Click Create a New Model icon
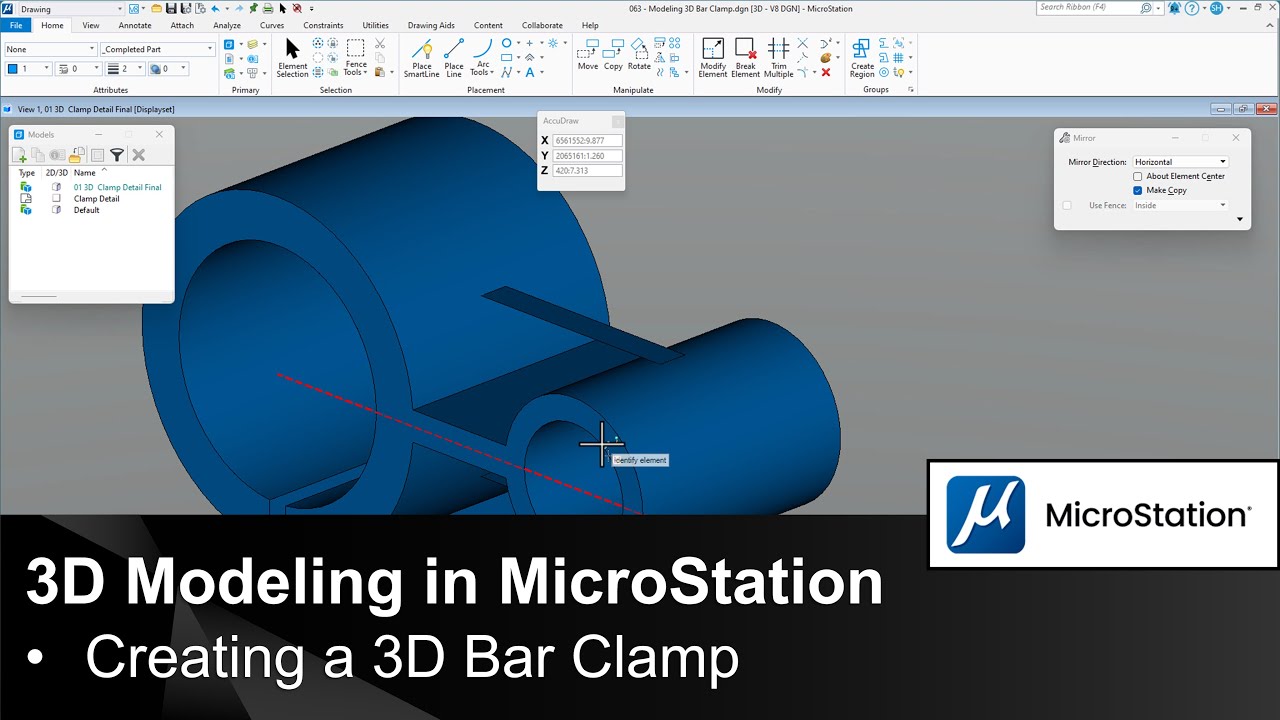 tap(19, 155)
